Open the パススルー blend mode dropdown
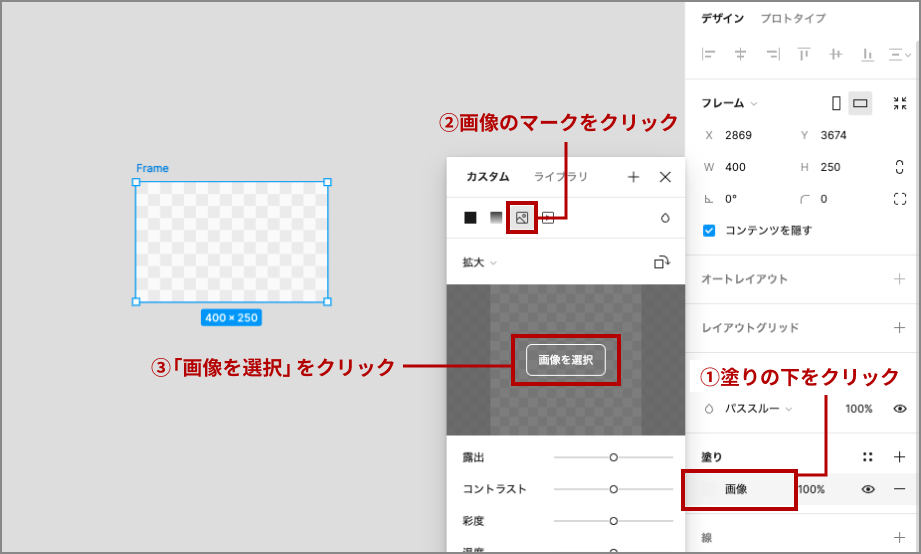Screen dimensions: 921x554 tap(757, 409)
